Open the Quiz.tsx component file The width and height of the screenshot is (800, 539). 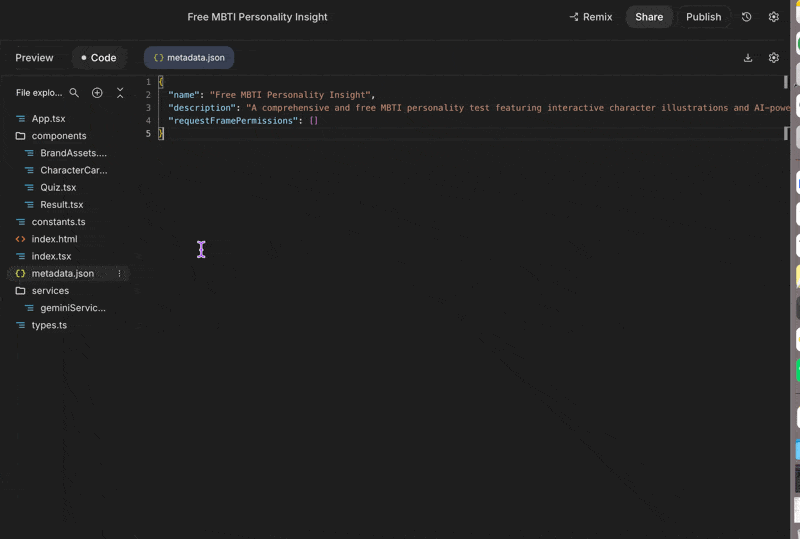(58, 187)
